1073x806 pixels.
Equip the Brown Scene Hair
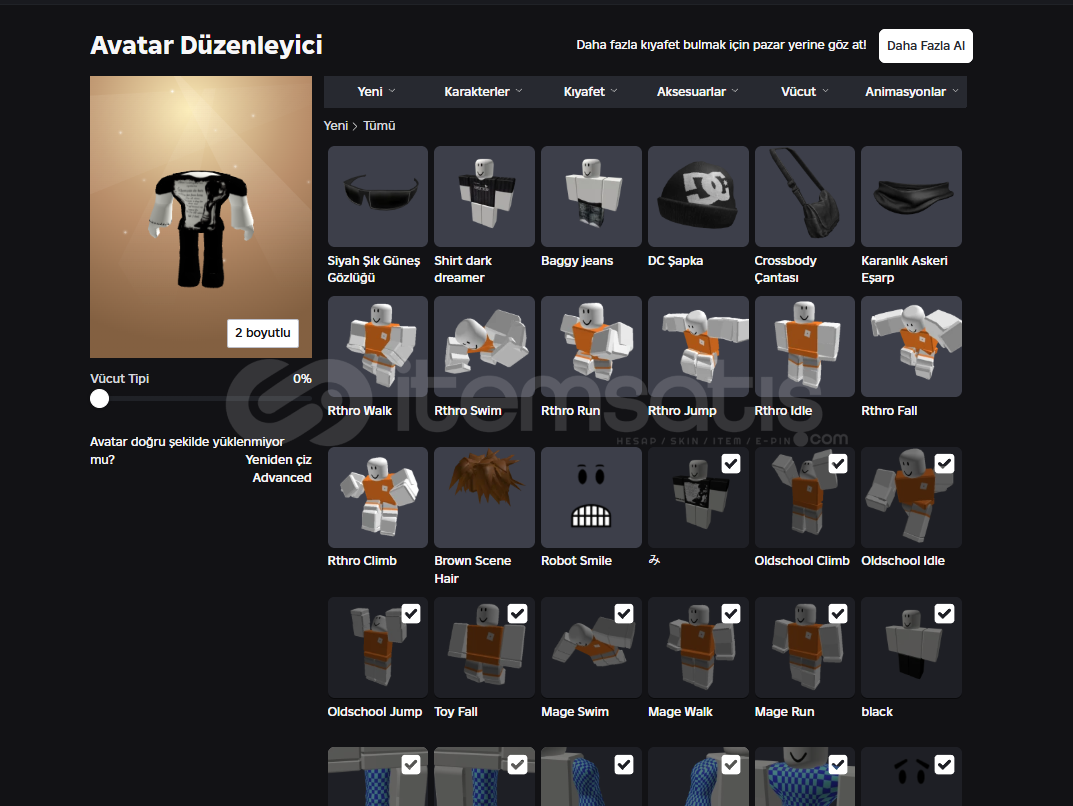(484, 497)
